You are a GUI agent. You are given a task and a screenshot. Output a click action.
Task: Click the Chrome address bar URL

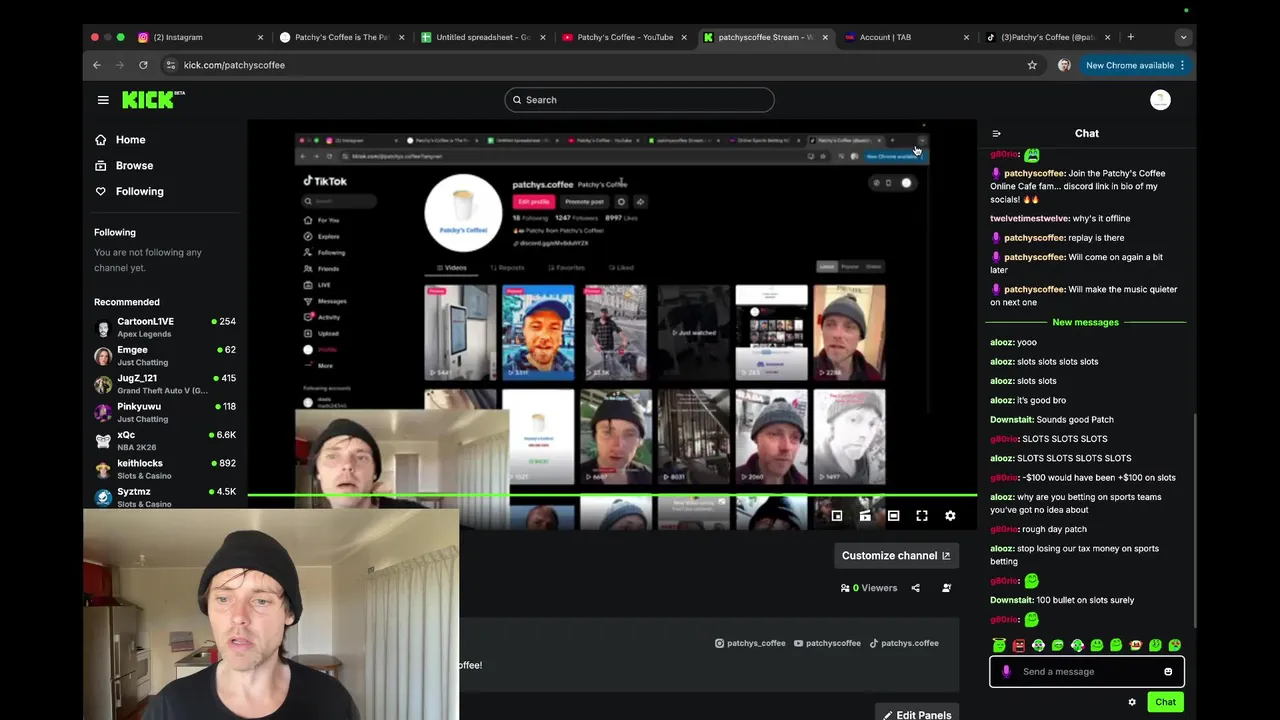coord(234,65)
